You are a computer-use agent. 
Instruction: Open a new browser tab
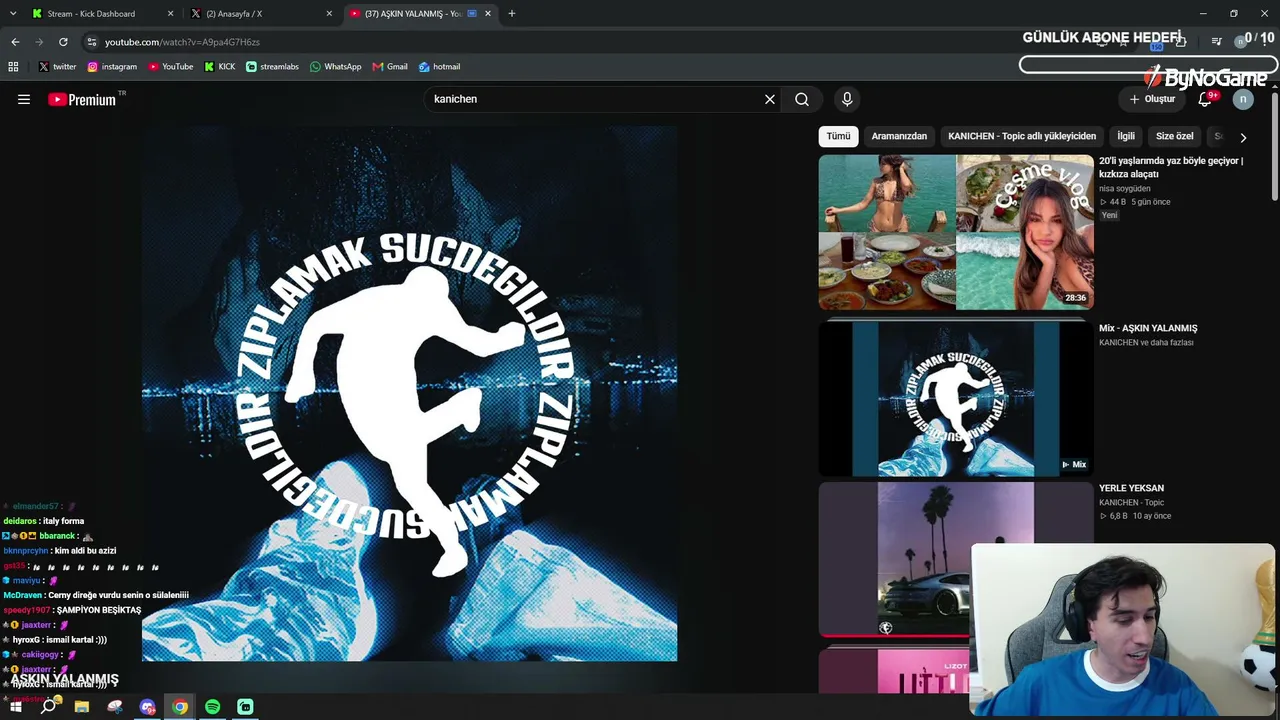tap(512, 14)
